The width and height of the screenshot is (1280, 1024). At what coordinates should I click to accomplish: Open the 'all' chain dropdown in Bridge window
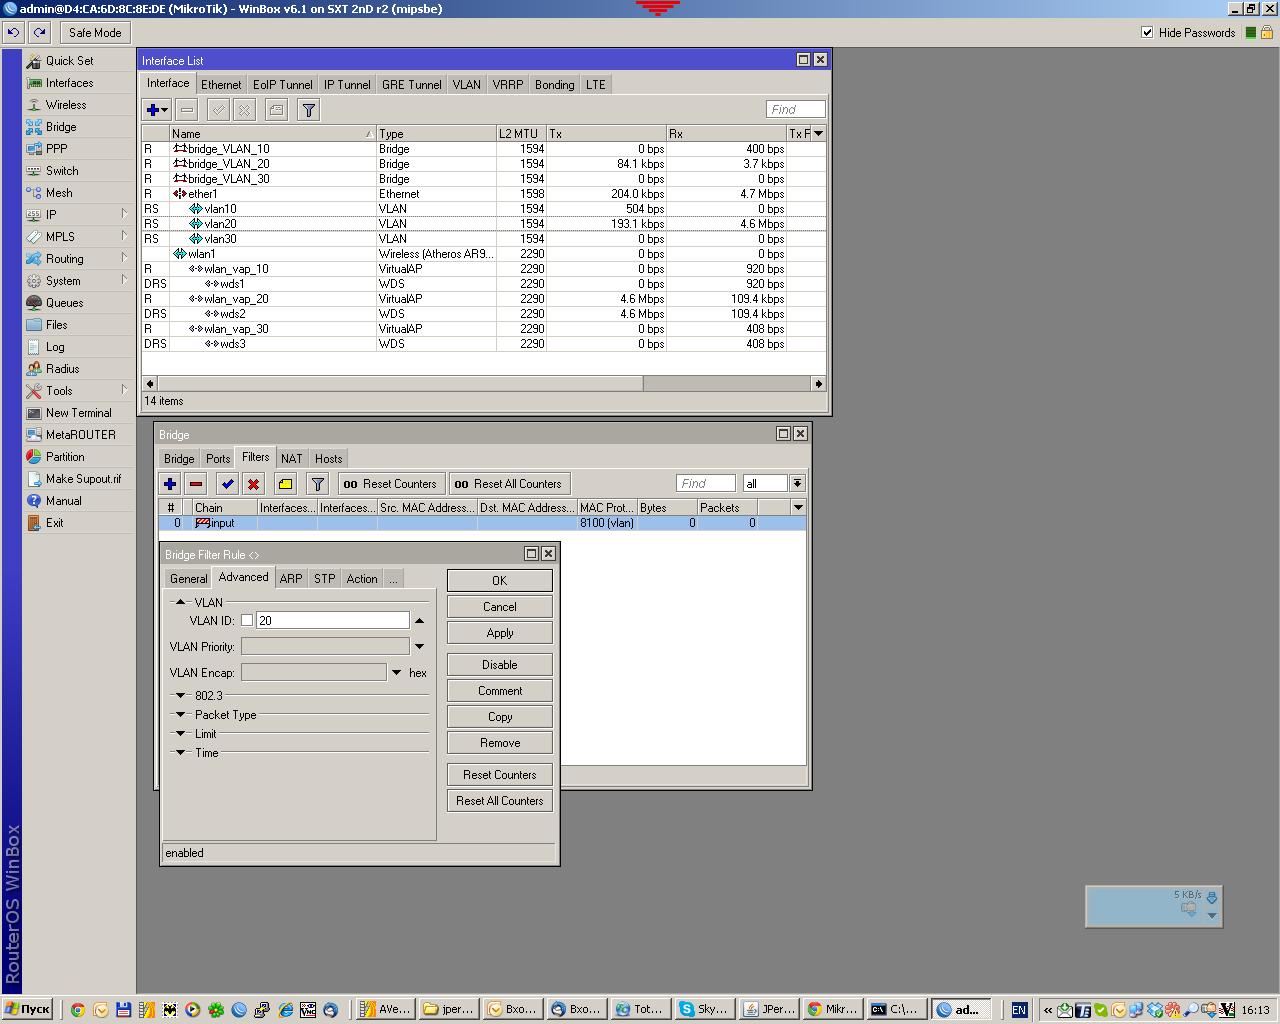797,484
